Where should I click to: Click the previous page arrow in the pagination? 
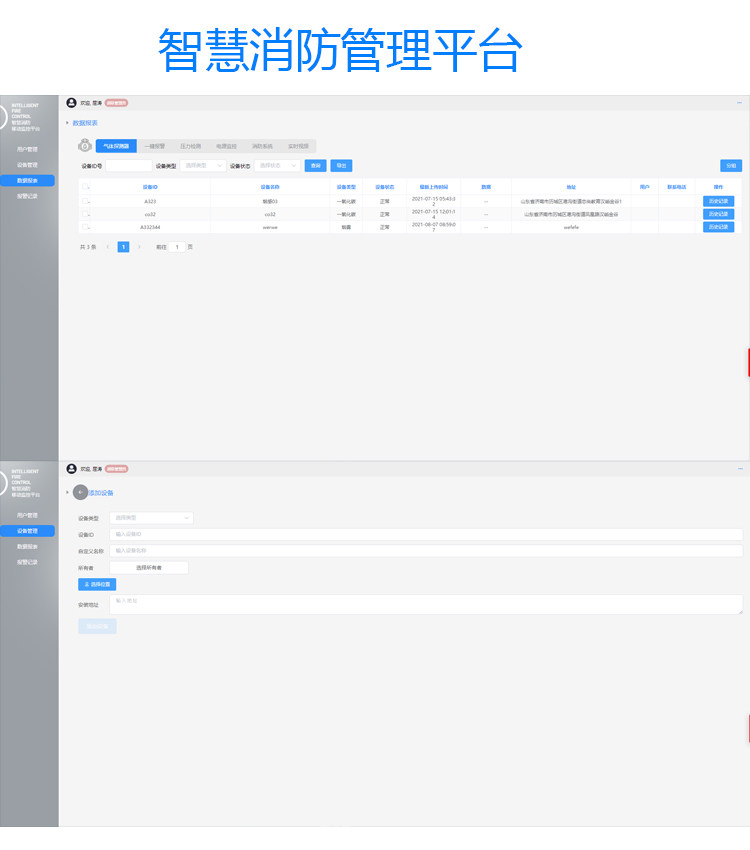click(107, 247)
